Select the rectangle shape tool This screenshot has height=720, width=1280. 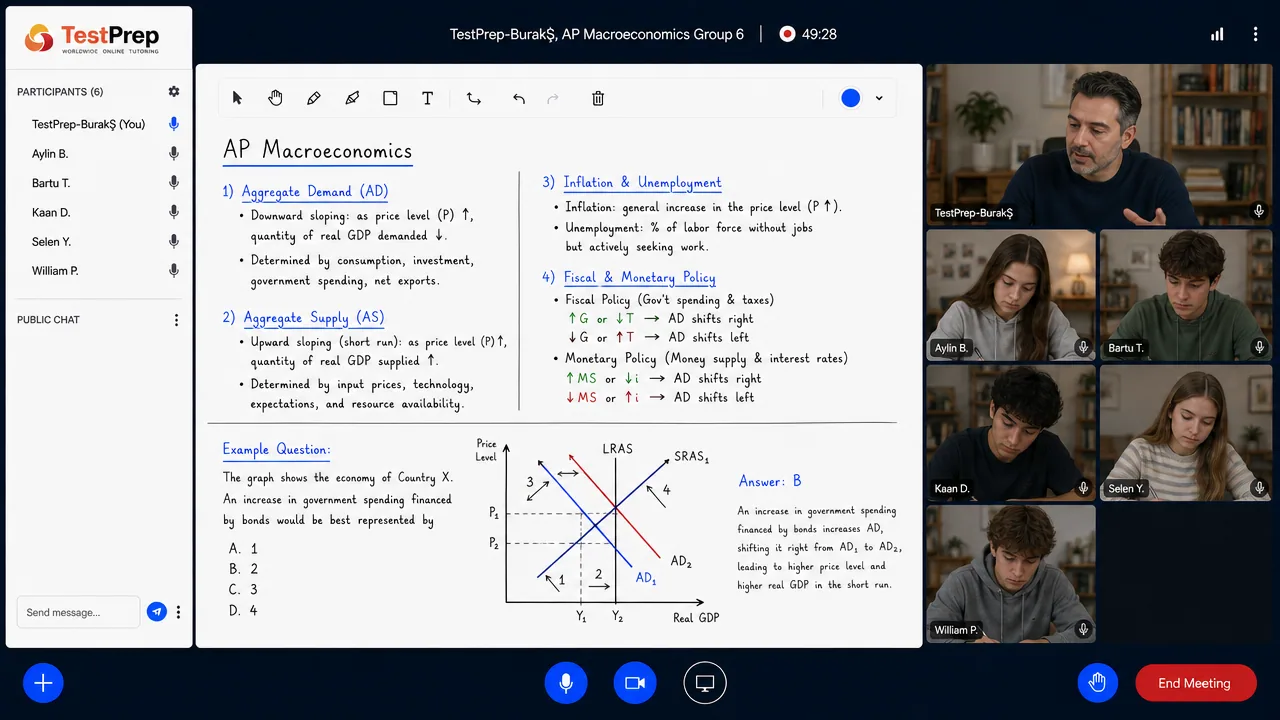click(x=390, y=98)
